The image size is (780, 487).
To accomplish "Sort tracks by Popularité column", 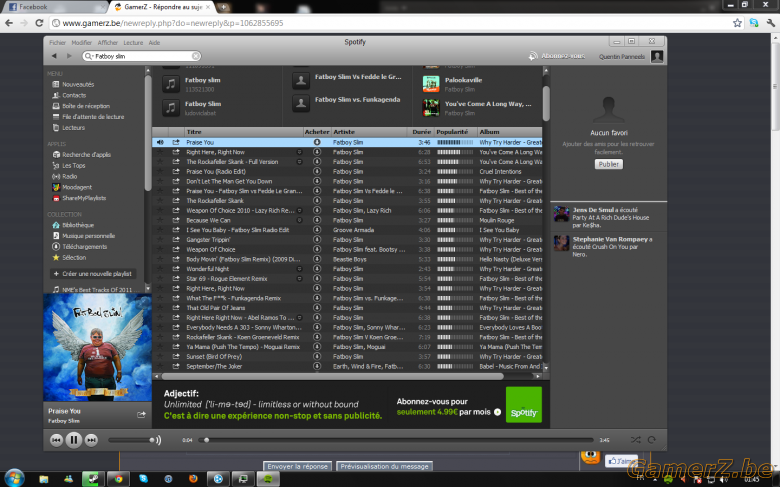I will [455, 132].
